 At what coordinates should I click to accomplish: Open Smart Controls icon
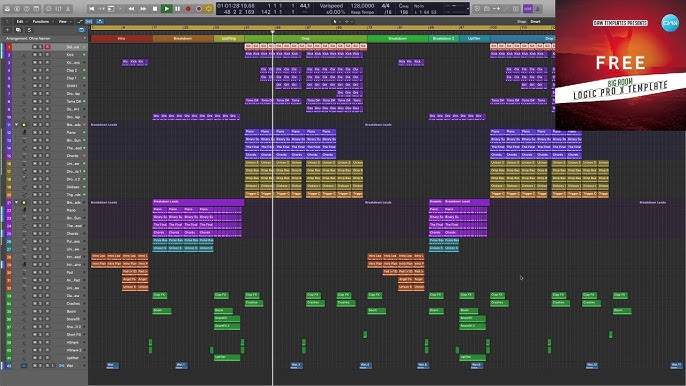tap(49, 8)
